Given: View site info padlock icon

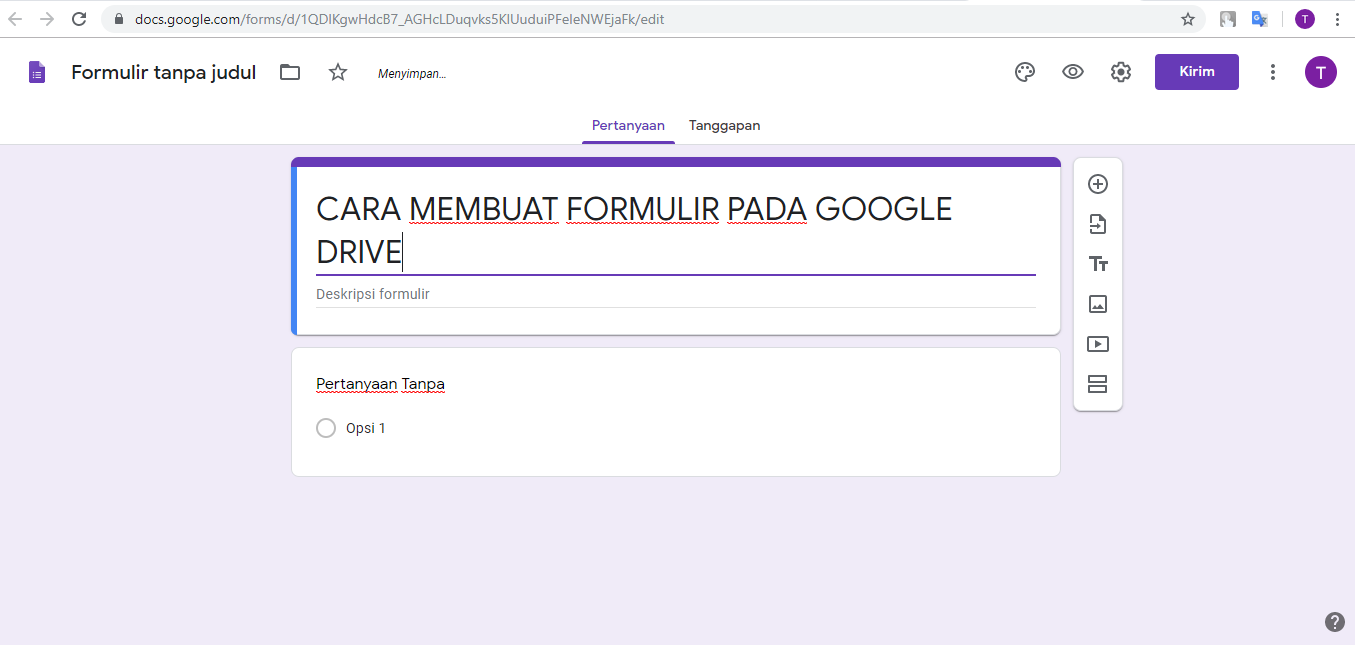Looking at the screenshot, I should coord(119,19).
